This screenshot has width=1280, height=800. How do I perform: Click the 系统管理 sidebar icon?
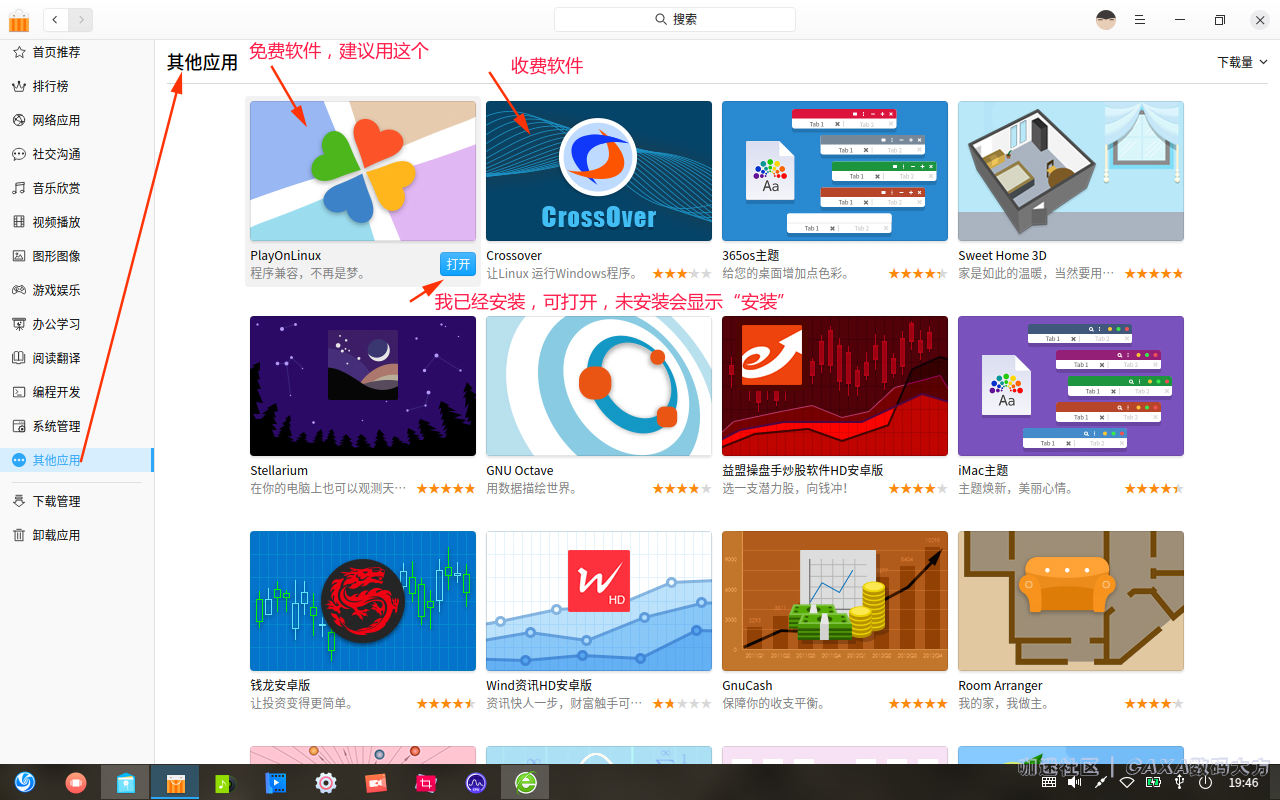[x=19, y=426]
